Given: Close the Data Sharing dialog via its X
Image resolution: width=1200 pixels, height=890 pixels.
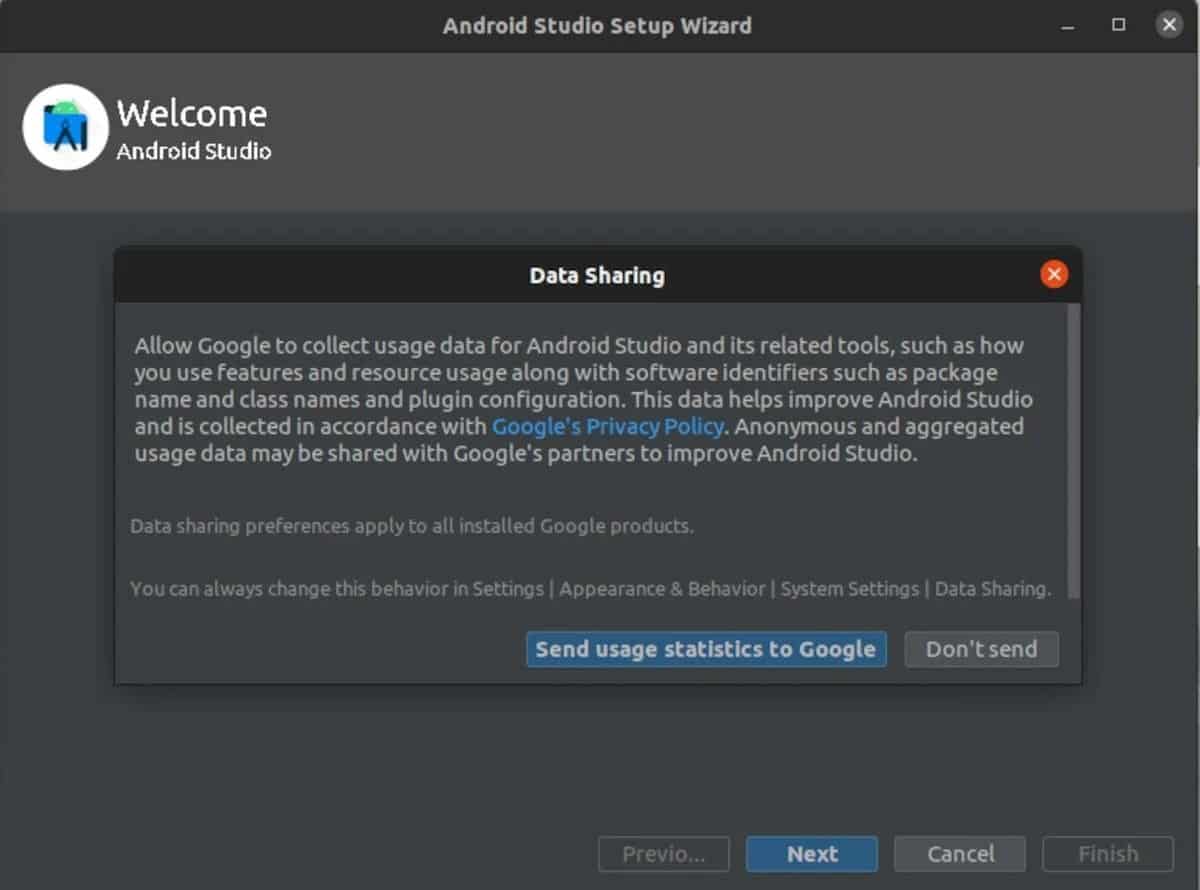Looking at the screenshot, I should (1053, 274).
